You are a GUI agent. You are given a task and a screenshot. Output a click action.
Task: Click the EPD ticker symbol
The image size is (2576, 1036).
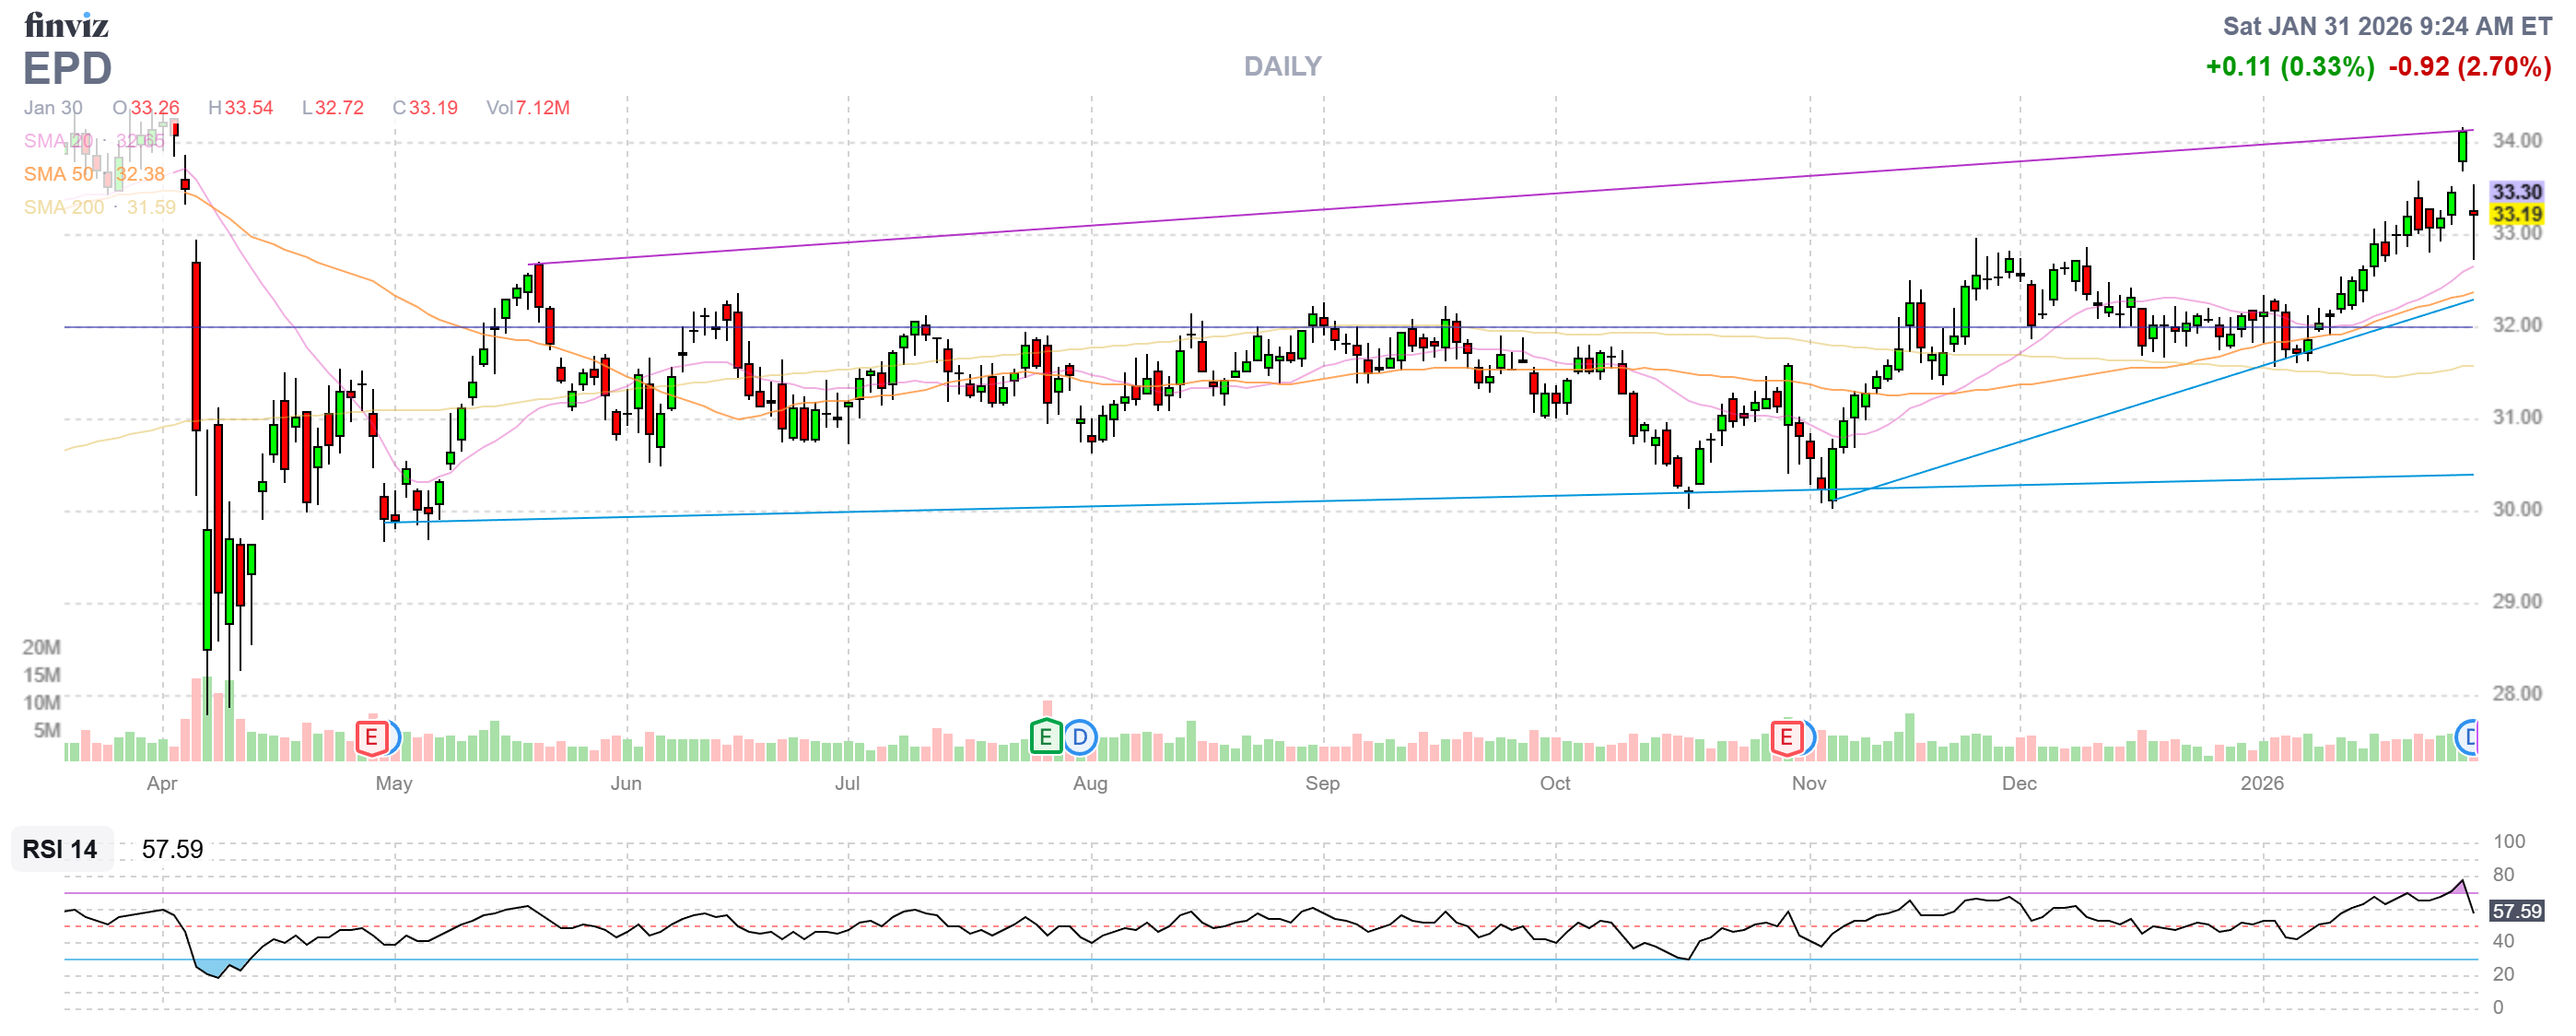tap(67, 69)
